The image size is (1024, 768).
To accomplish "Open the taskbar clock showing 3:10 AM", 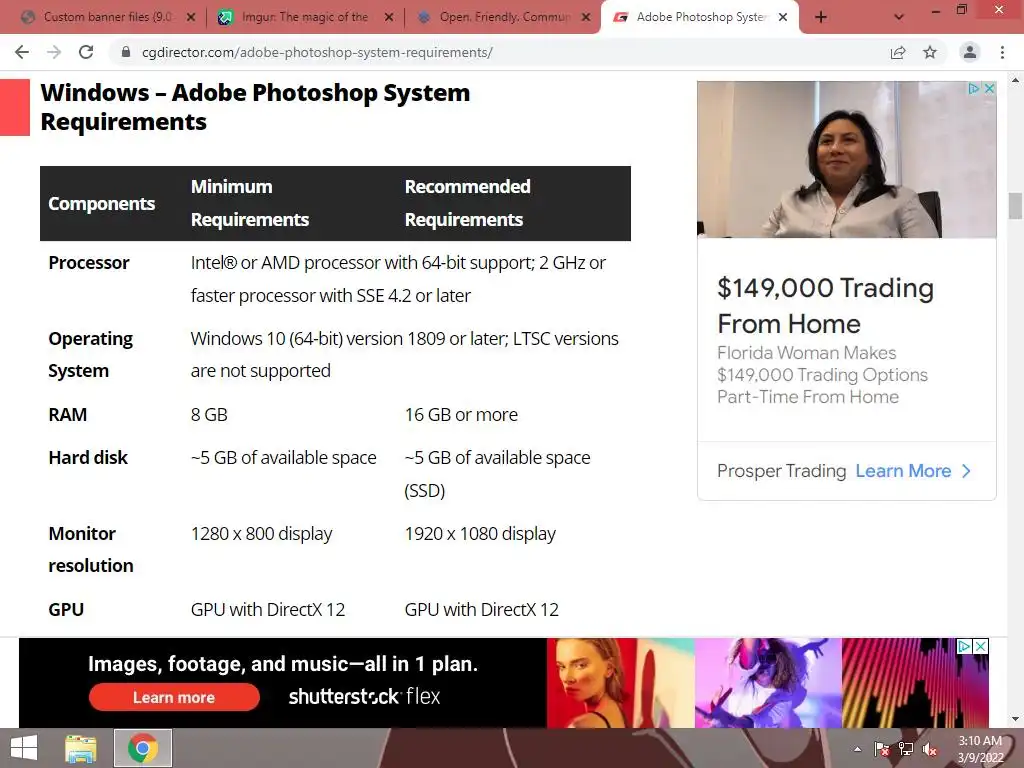I will (980, 749).
